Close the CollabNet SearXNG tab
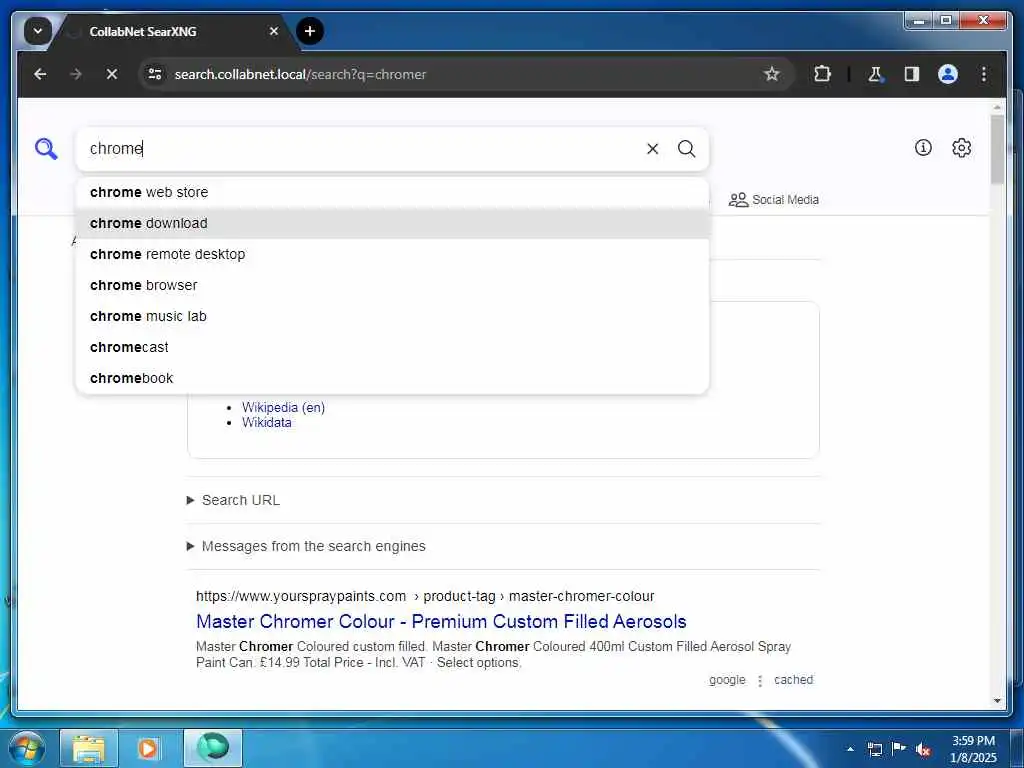 [x=274, y=31]
